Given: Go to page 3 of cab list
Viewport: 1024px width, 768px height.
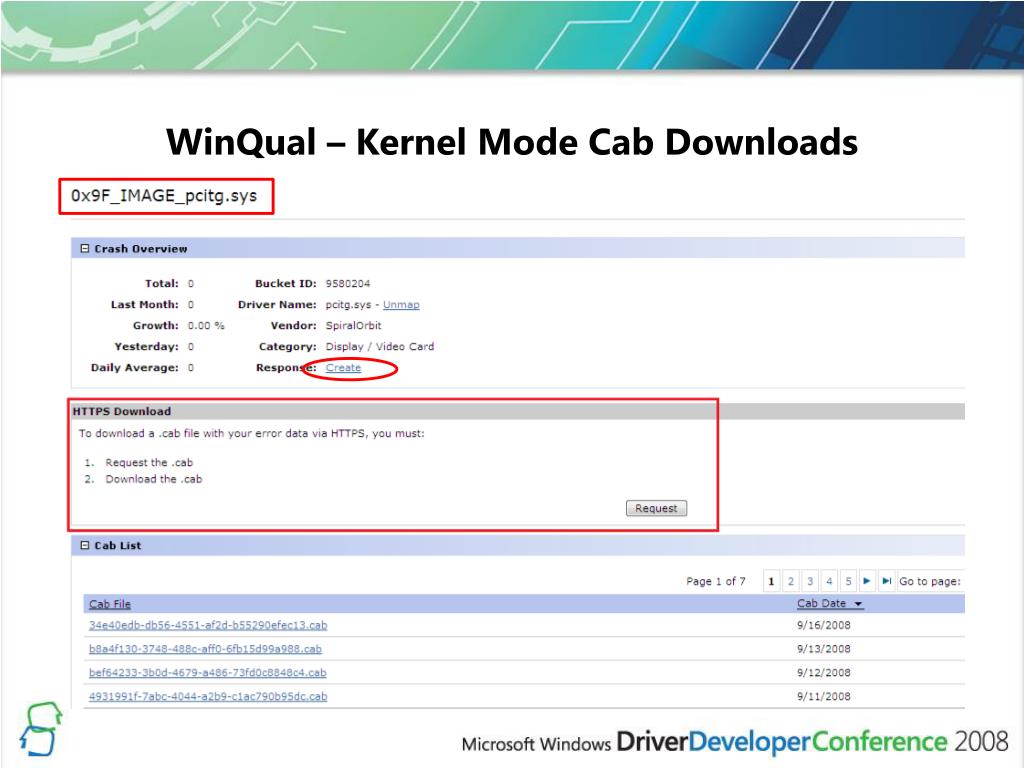Looking at the screenshot, I should pos(810,581).
